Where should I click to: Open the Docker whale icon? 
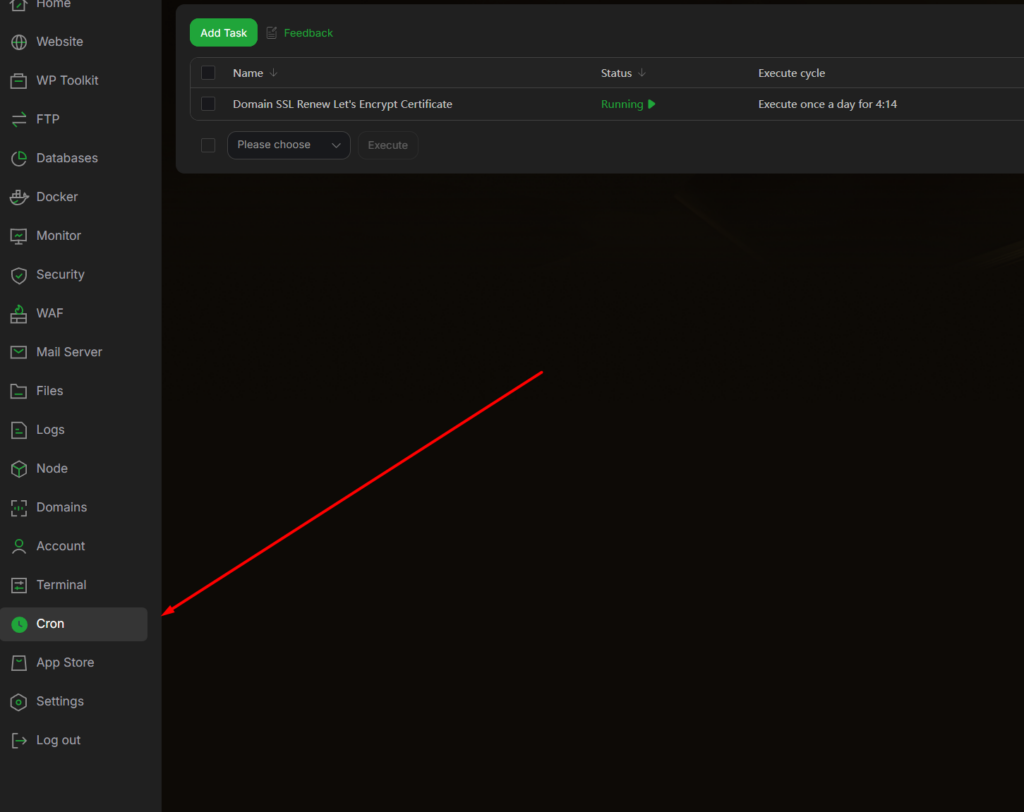19,197
